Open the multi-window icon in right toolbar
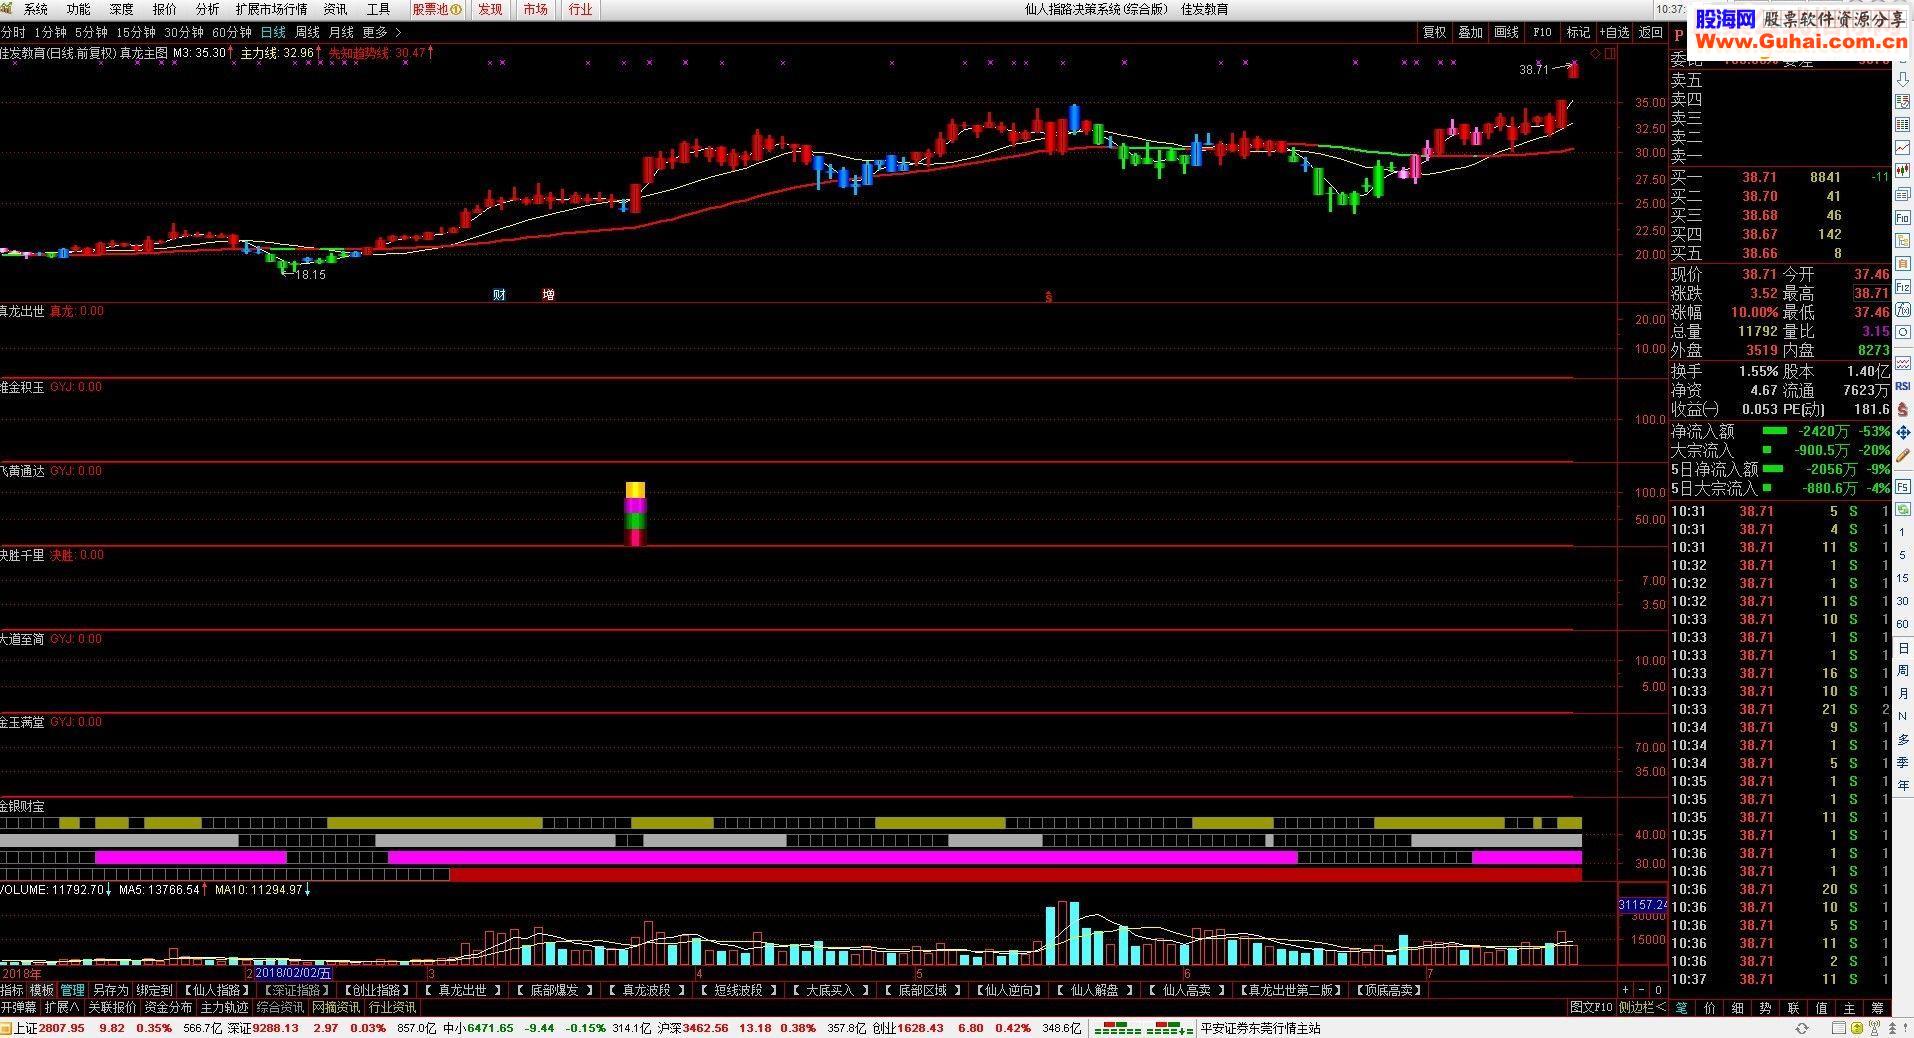The width and height of the screenshot is (1914, 1038). (x=1903, y=194)
